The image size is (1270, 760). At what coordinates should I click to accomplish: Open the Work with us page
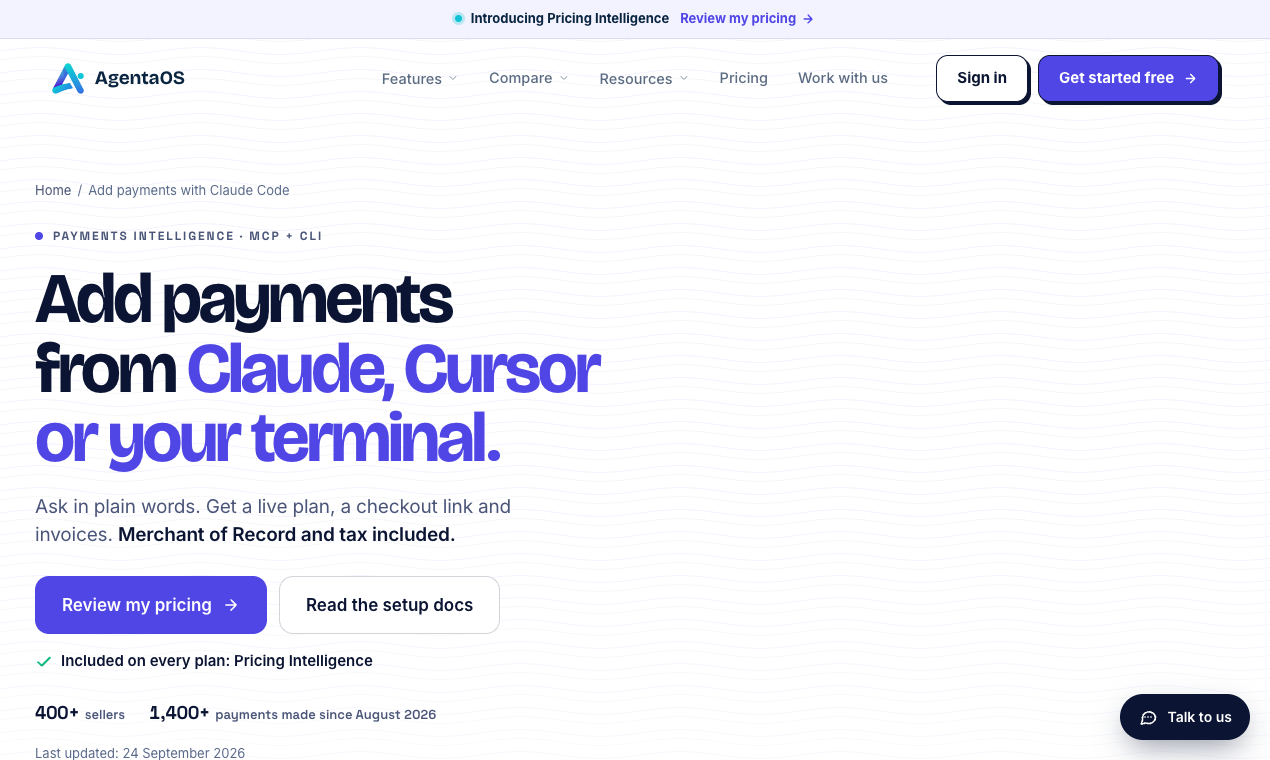(843, 78)
